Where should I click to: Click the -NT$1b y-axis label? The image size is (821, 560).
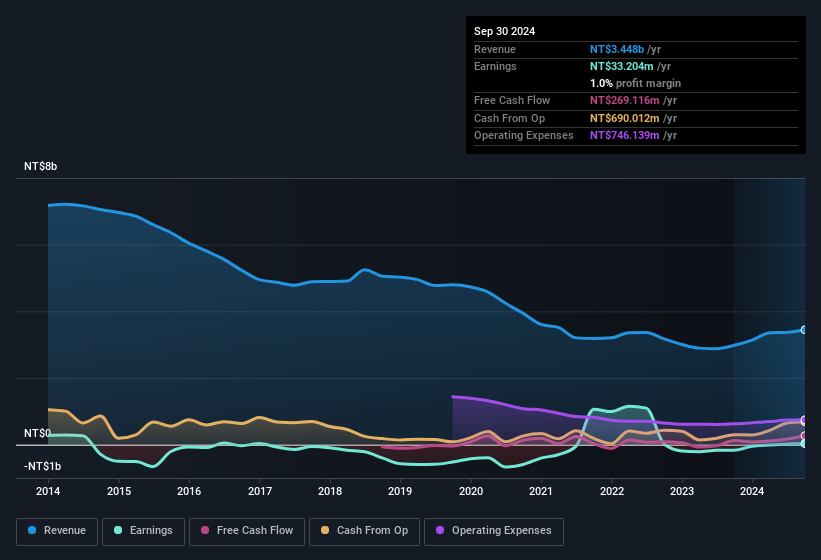pos(42,466)
